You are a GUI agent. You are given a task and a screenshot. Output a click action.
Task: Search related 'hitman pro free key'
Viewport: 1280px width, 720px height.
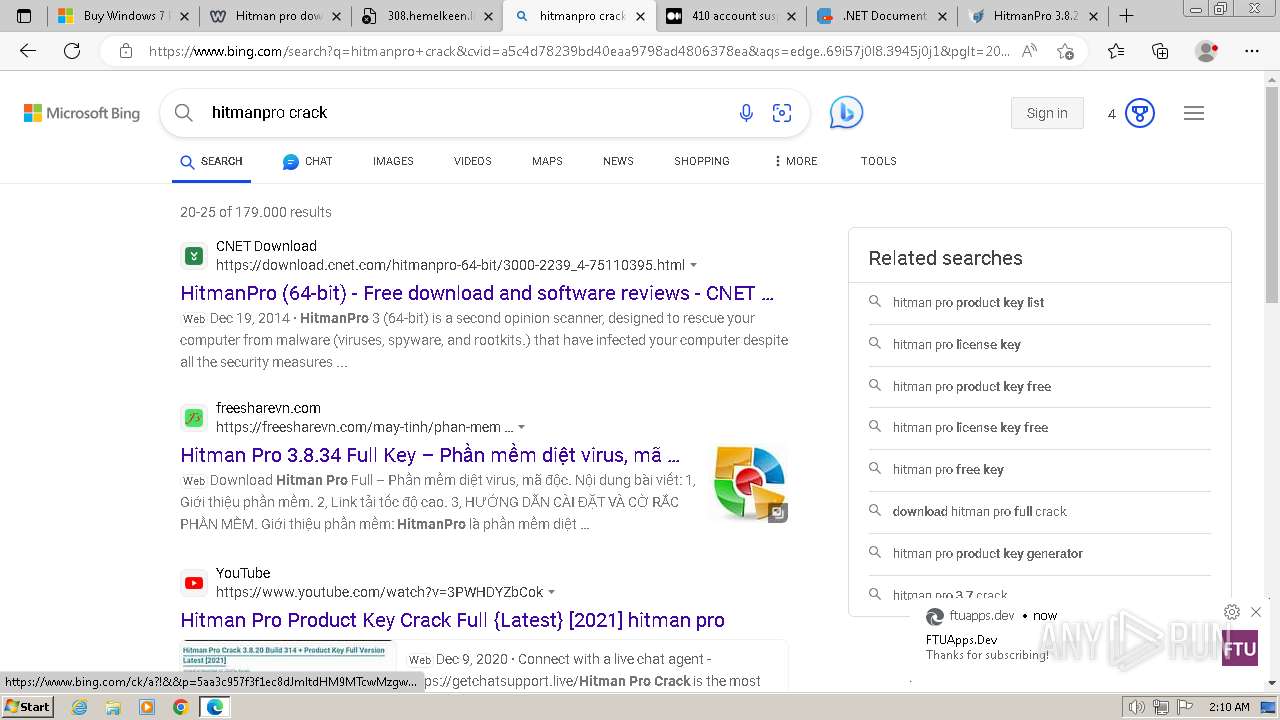coord(948,469)
